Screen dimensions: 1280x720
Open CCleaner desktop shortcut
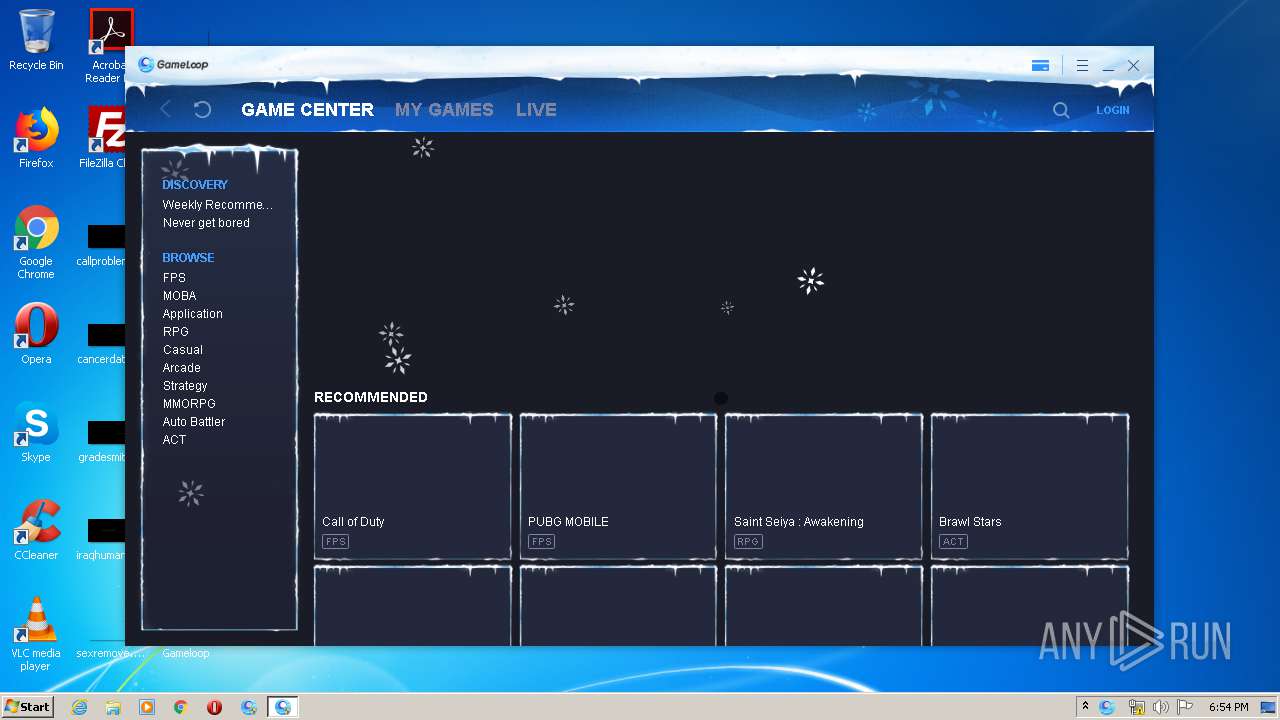[36, 529]
